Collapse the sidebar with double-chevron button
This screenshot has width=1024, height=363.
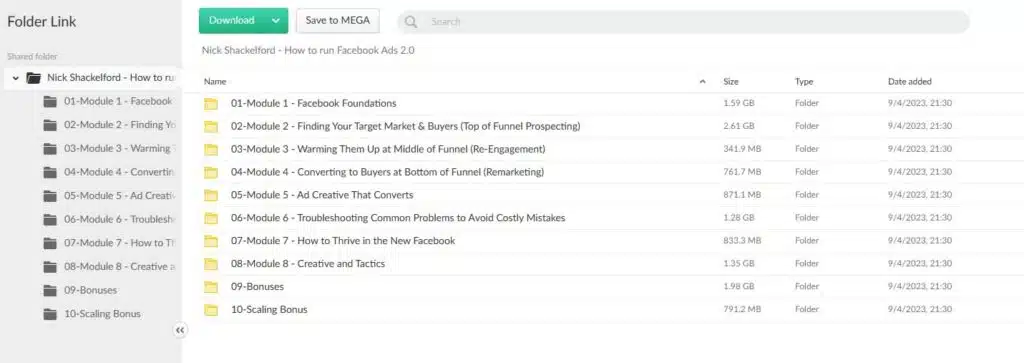pos(180,330)
